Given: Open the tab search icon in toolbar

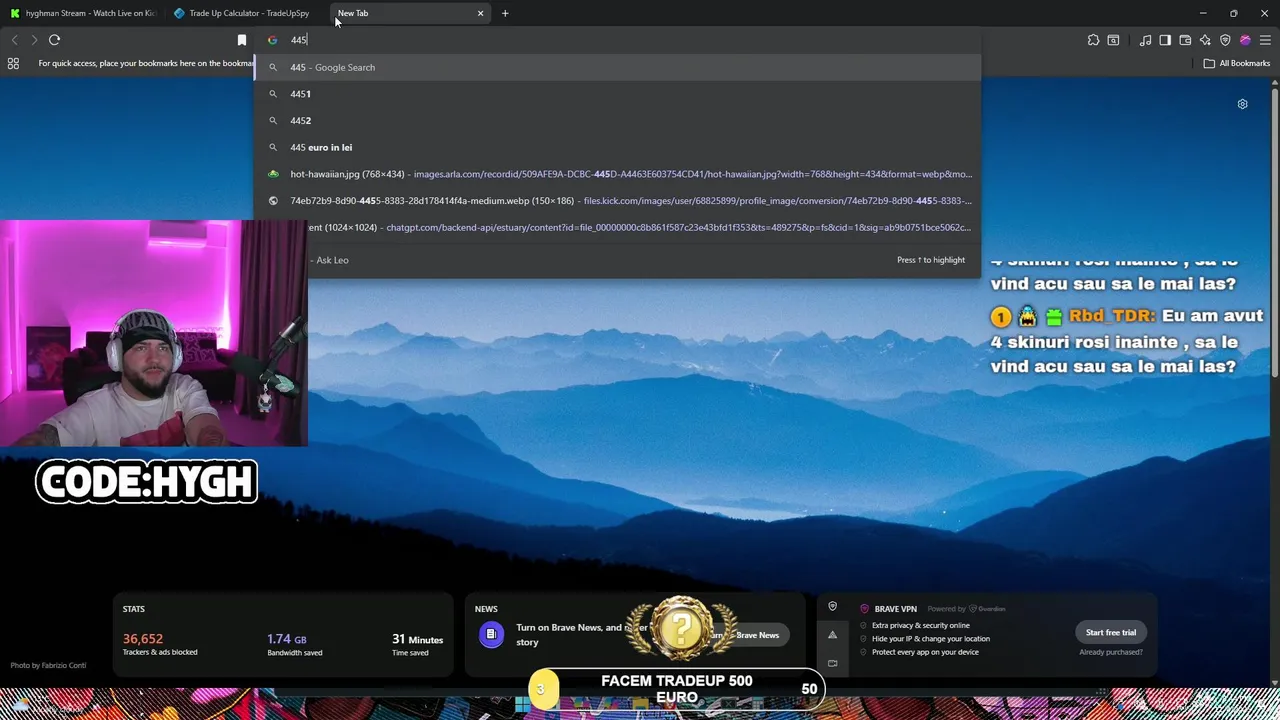Looking at the screenshot, I should point(1113,40).
